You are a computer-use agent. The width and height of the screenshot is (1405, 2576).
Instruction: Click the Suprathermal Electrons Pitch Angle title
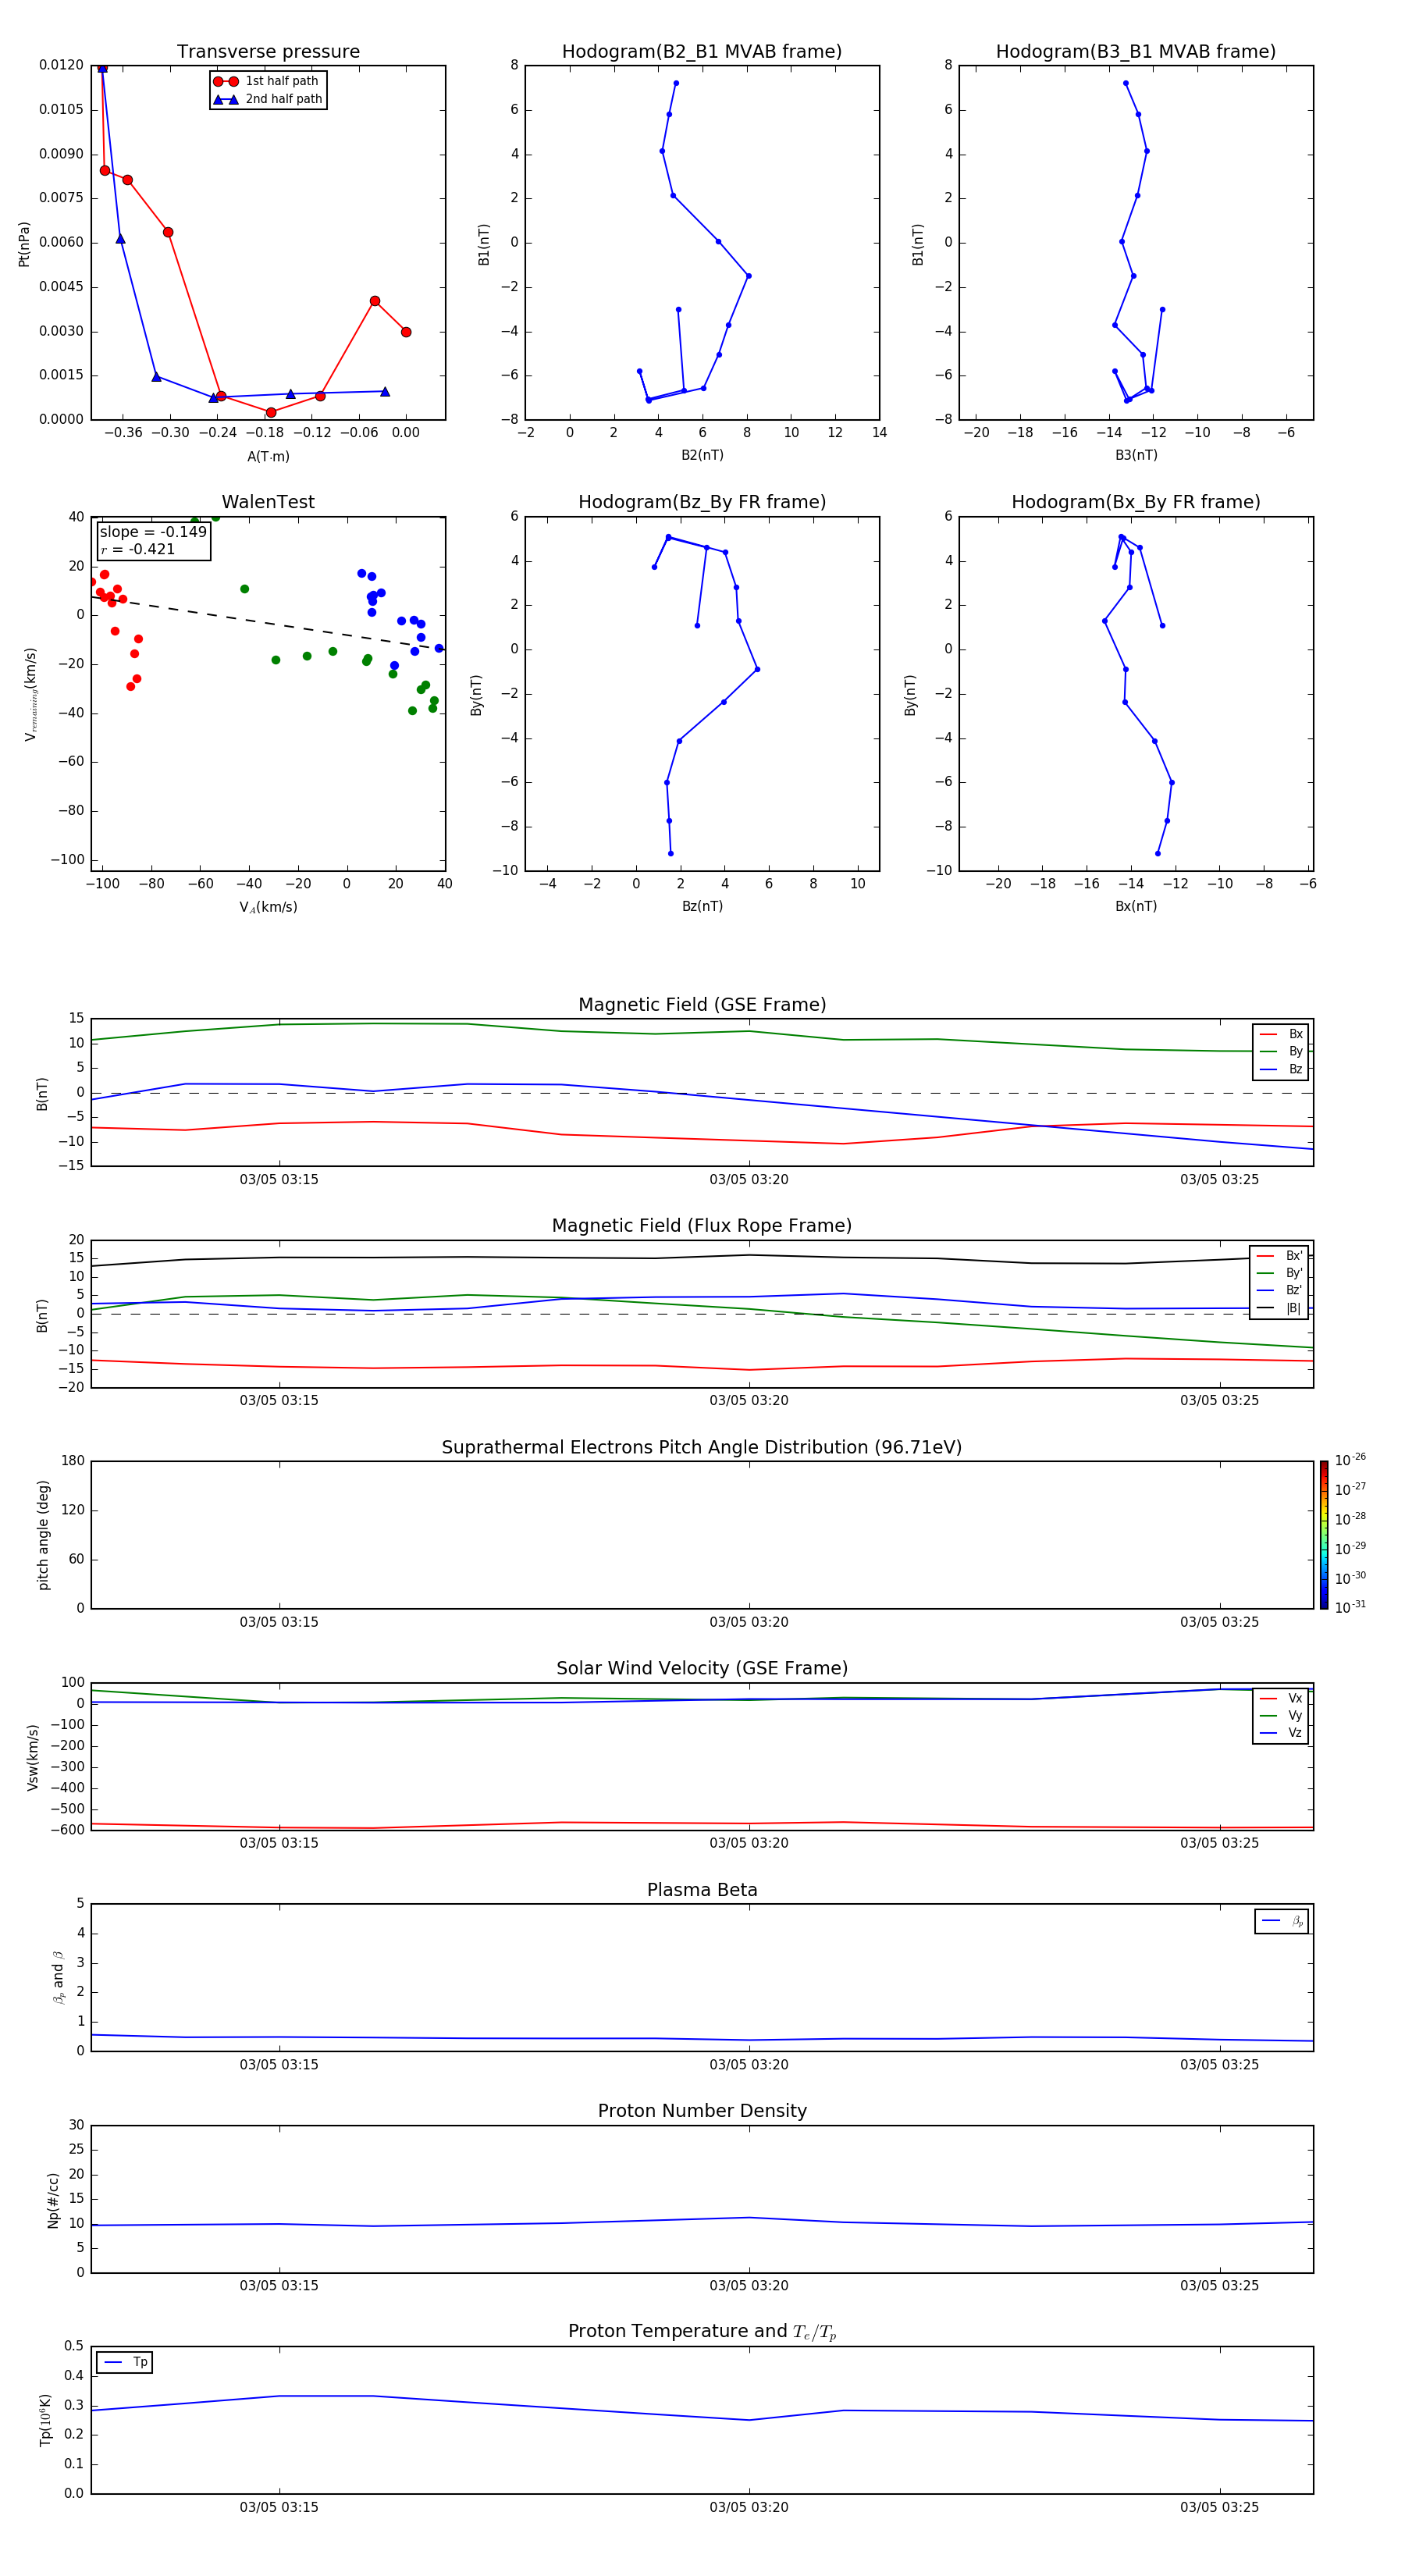(702, 1447)
